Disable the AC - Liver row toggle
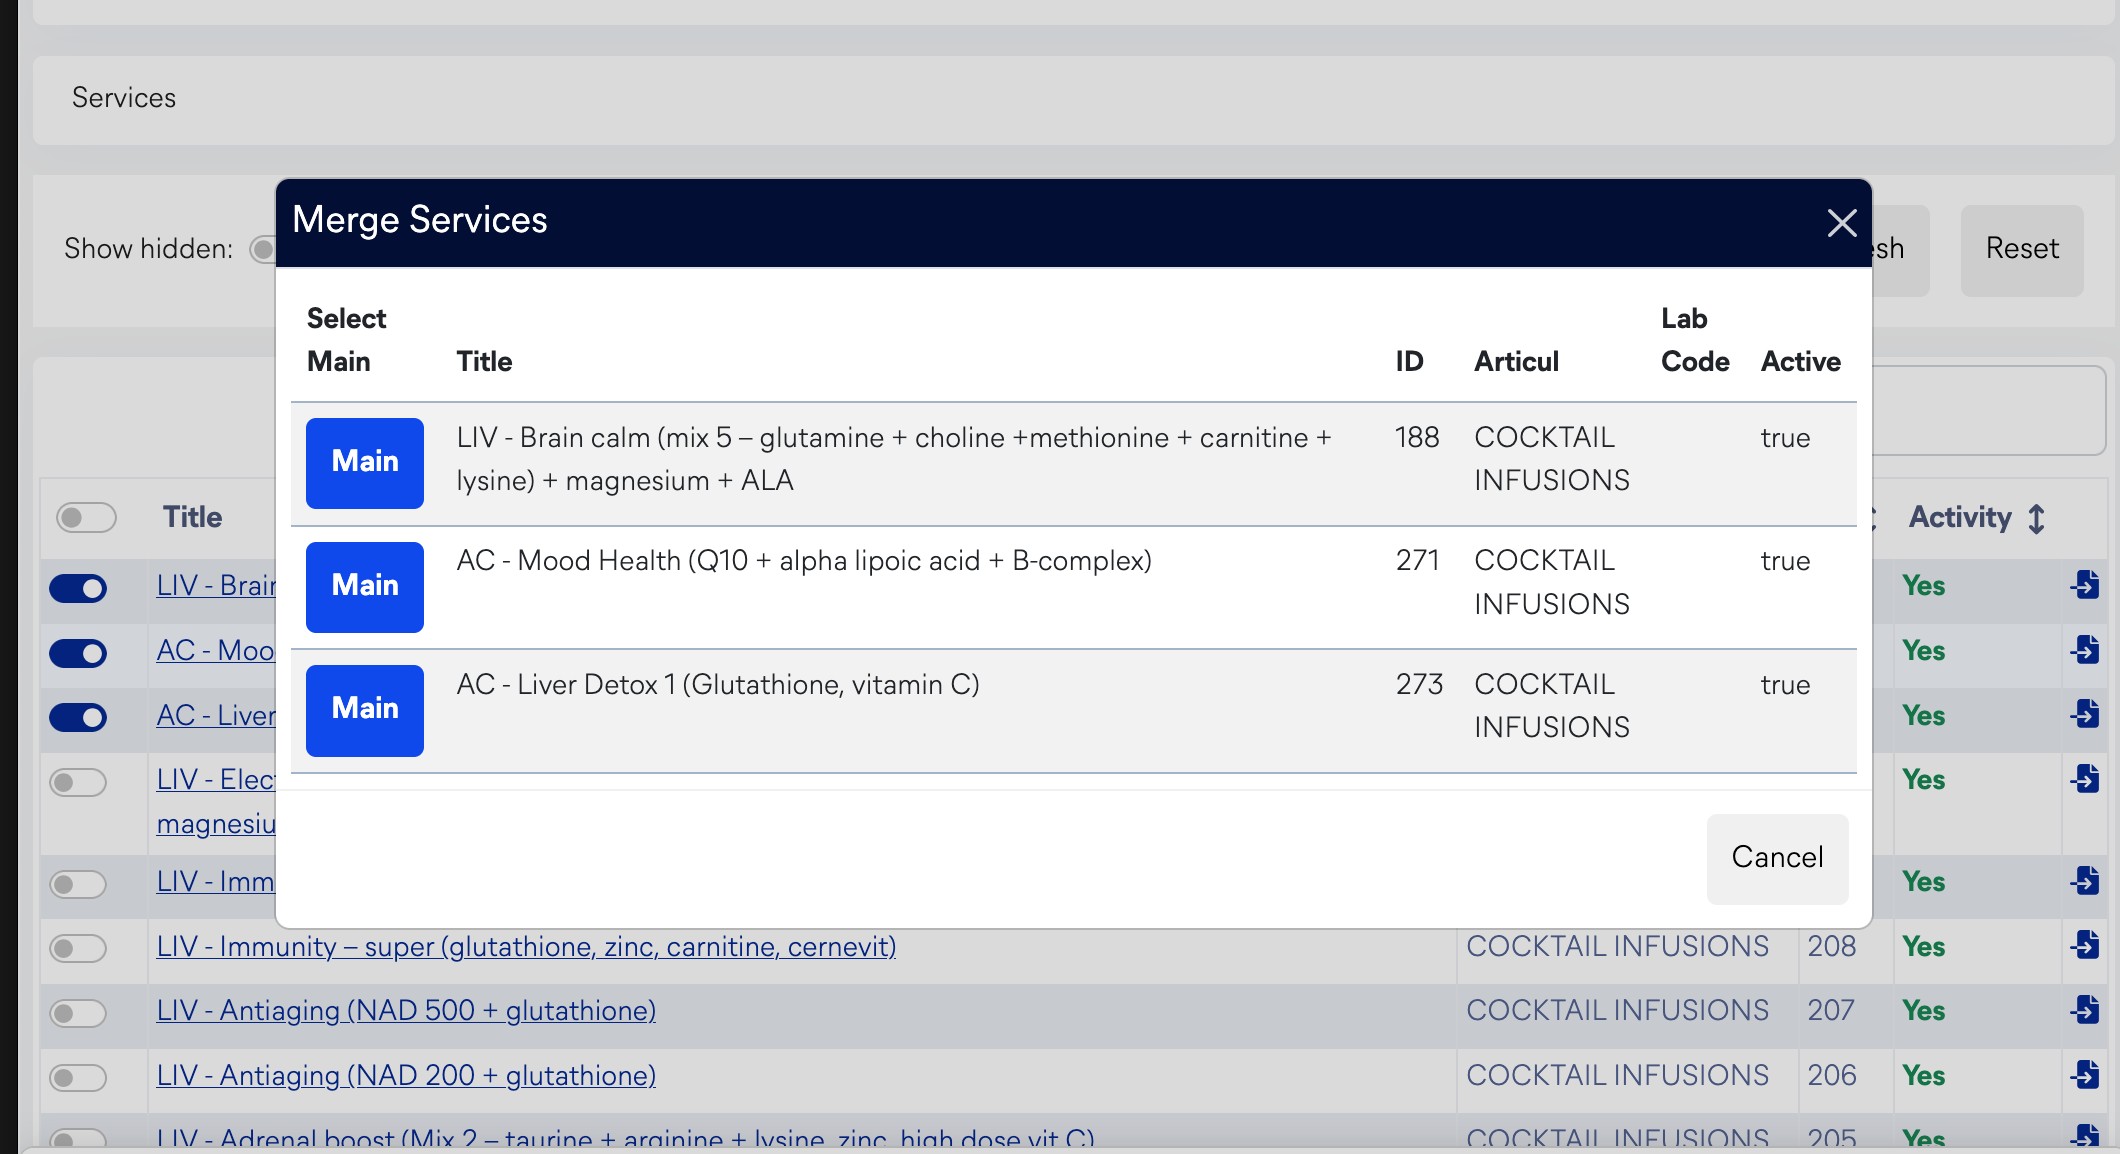This screenshot has width=2120, height=1154. [x=78, y=717]
